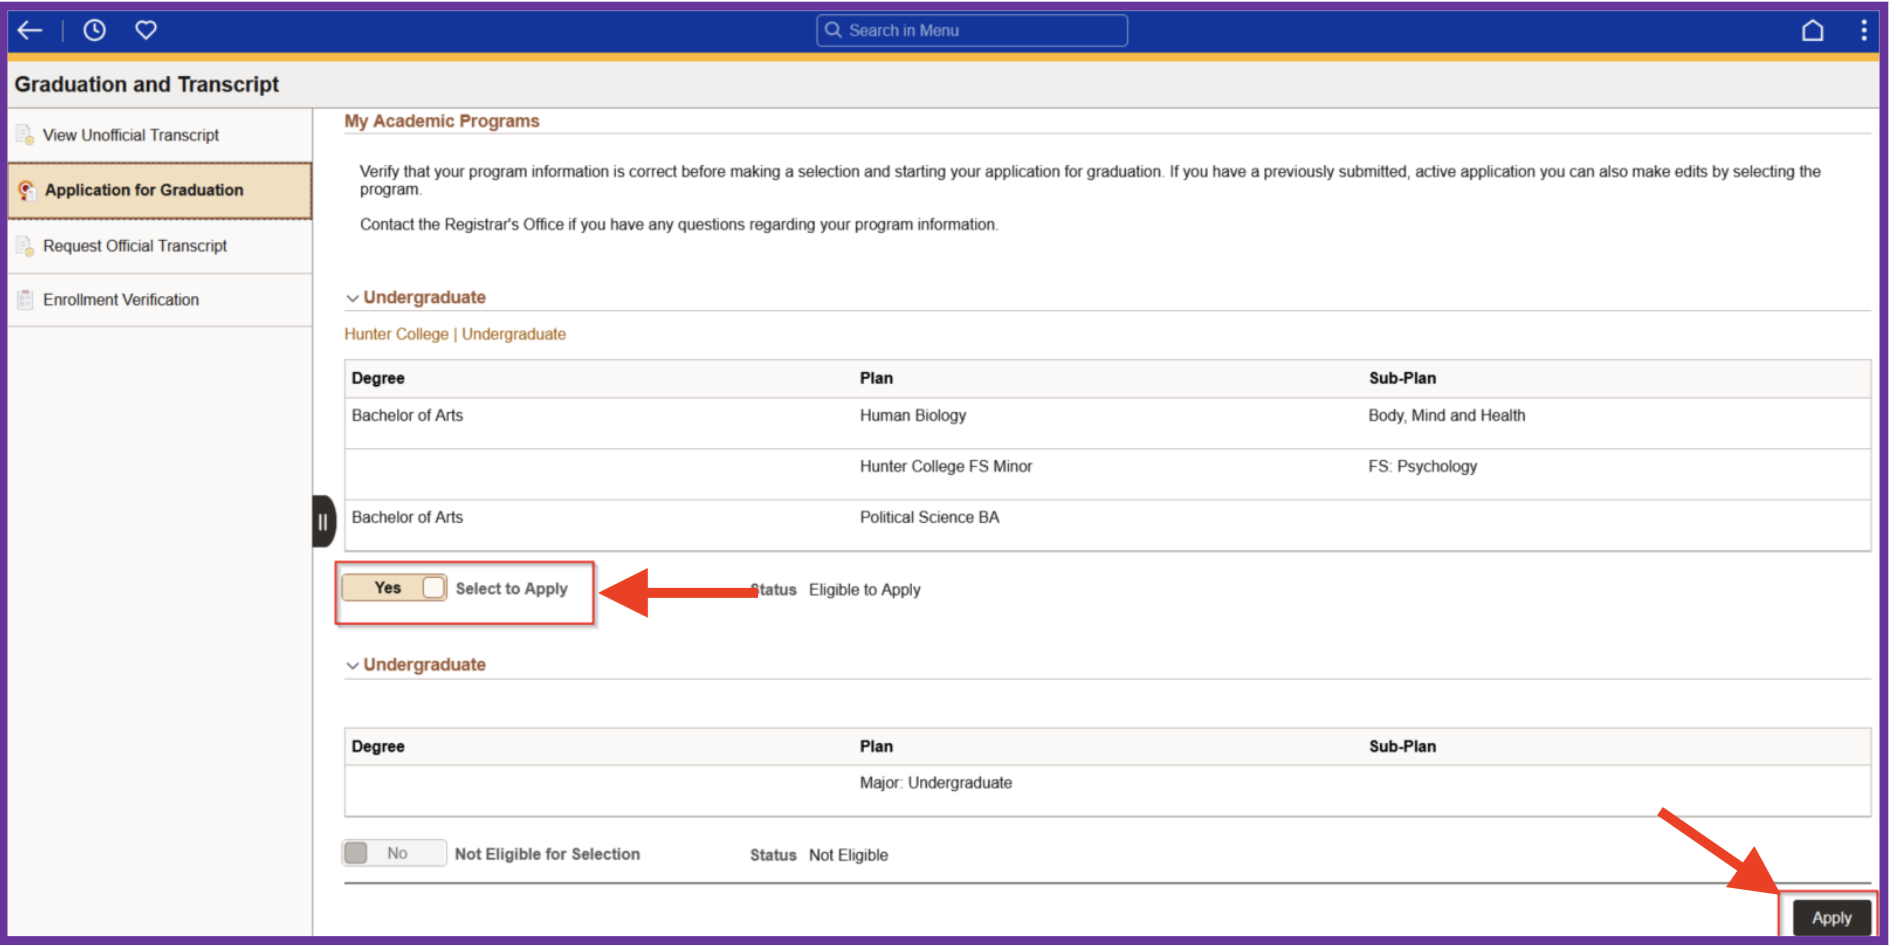The height and width of the screenshot is (946, 1896).
Task: Open the three-dot actions menu
Action: click(x=1863, y=31)
